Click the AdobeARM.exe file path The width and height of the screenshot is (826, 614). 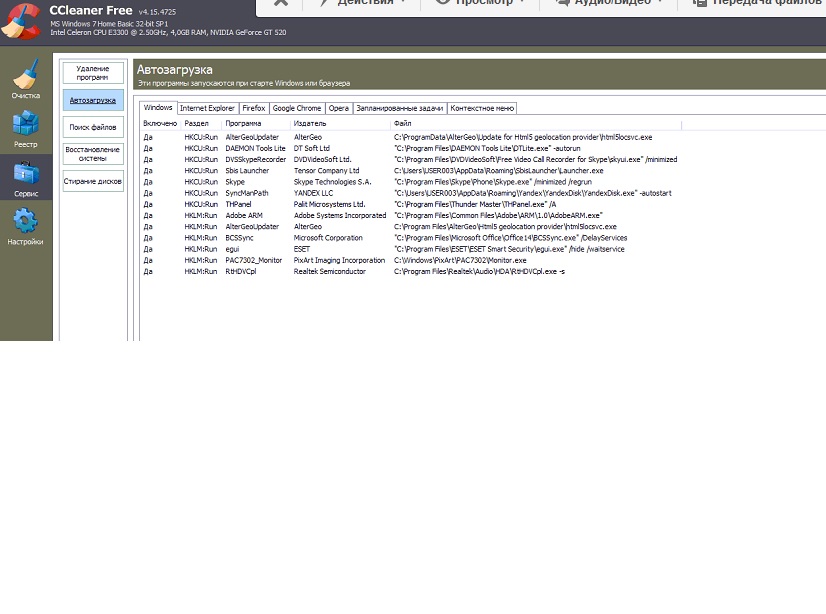tap(498, 215)
